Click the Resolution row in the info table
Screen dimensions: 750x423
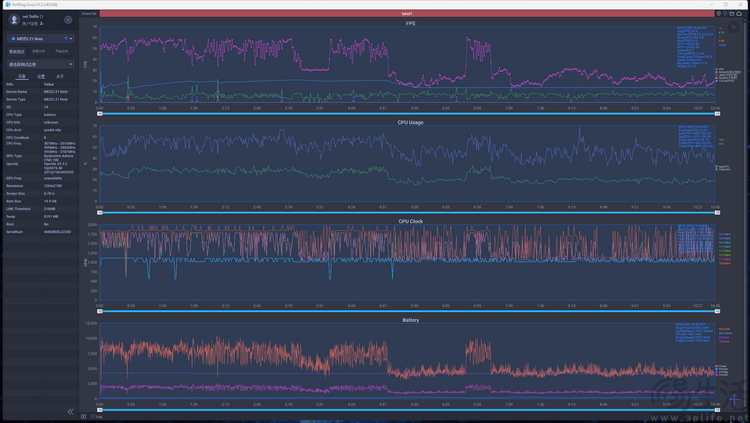[40, 186]
